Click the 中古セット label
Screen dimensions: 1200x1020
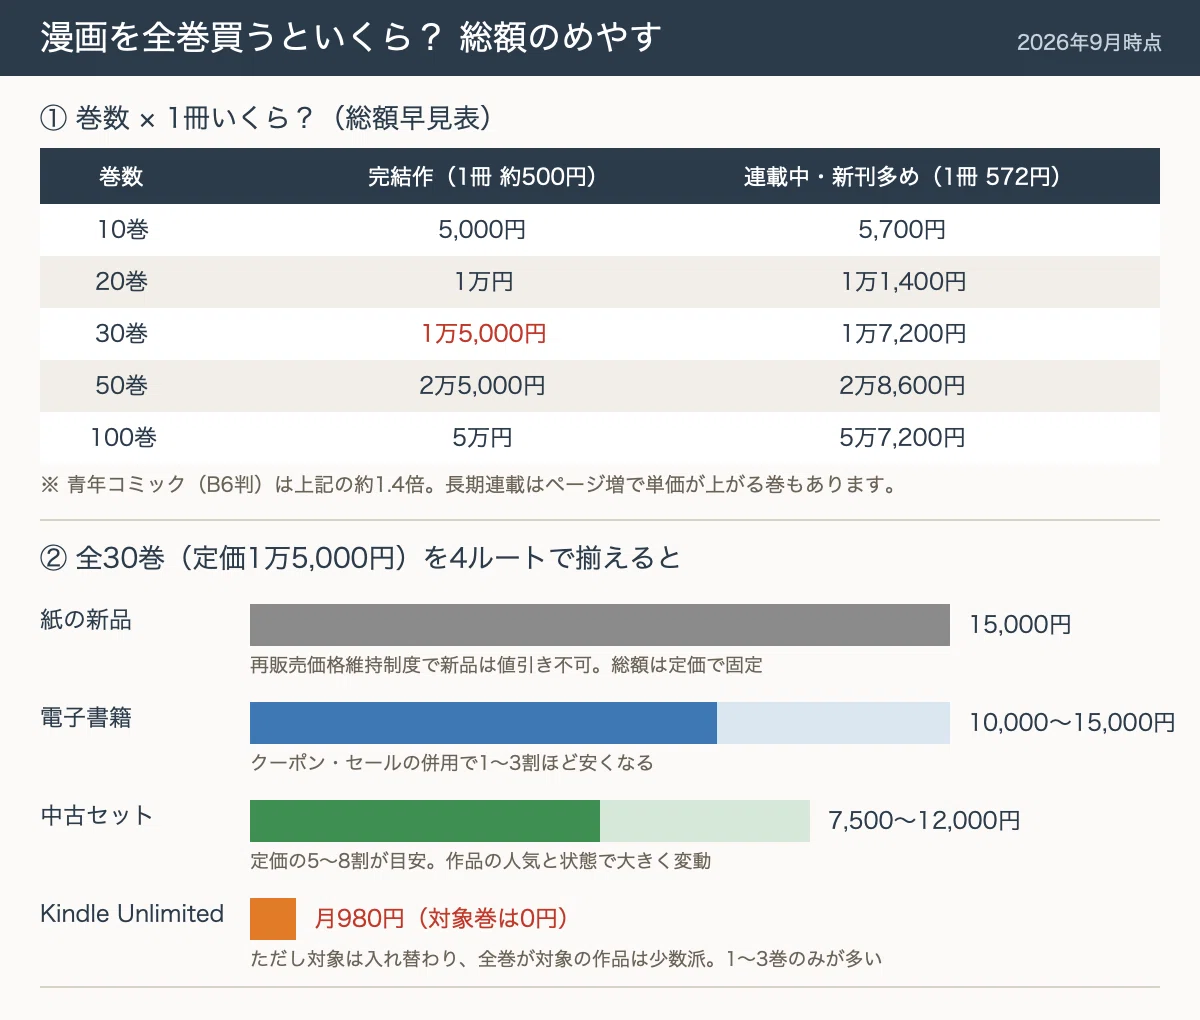(x=97, y=816)
